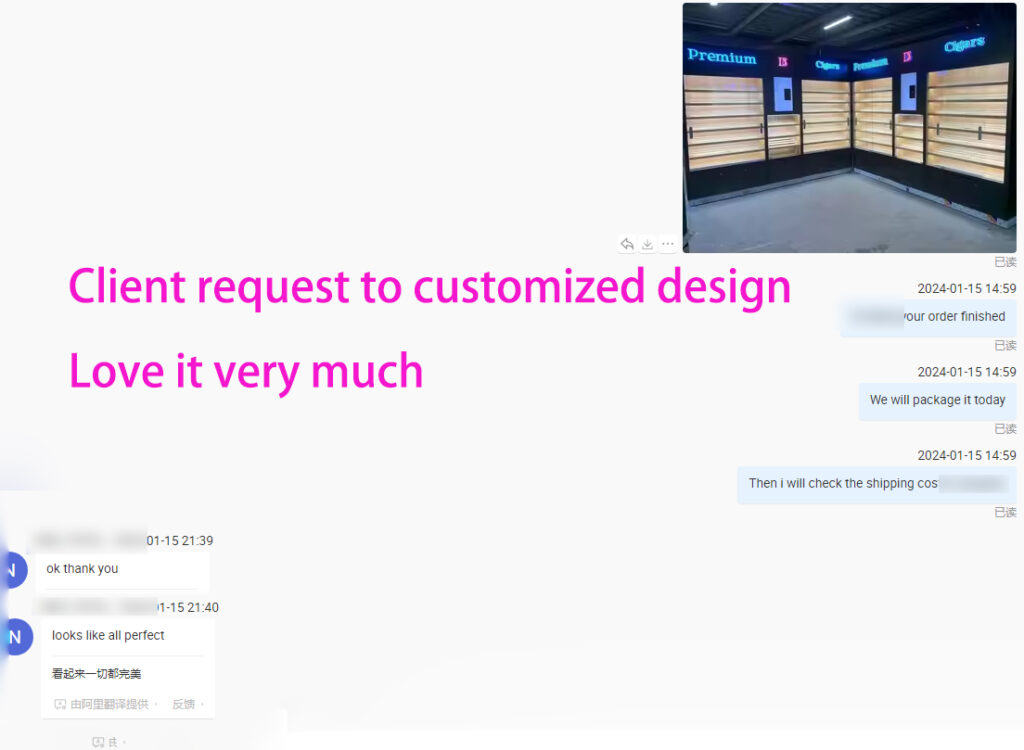The height and width of the screenshot is (750, 1024).
Task: Click the translate icon below the last message card
Action: 98,742
